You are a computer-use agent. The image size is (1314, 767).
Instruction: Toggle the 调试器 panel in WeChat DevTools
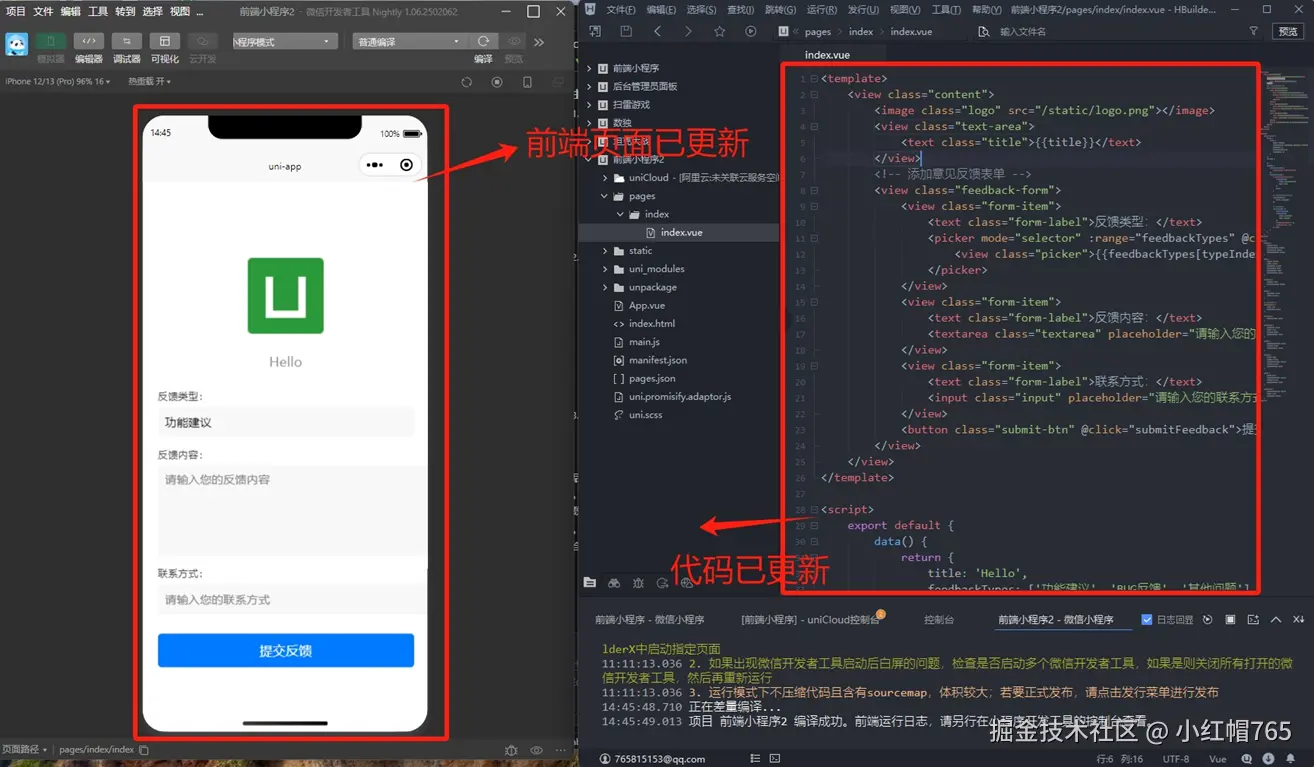127,42
